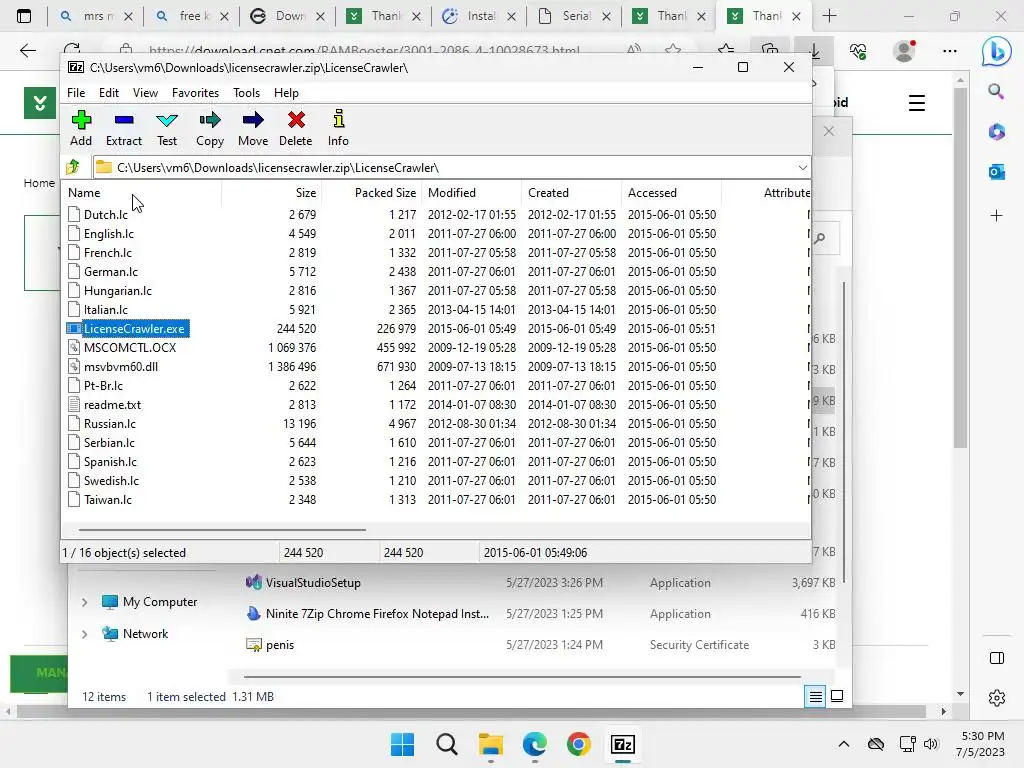Select the Dutch.lc file
This screenshot has width=1024, height=768.
tap(105, 214)
